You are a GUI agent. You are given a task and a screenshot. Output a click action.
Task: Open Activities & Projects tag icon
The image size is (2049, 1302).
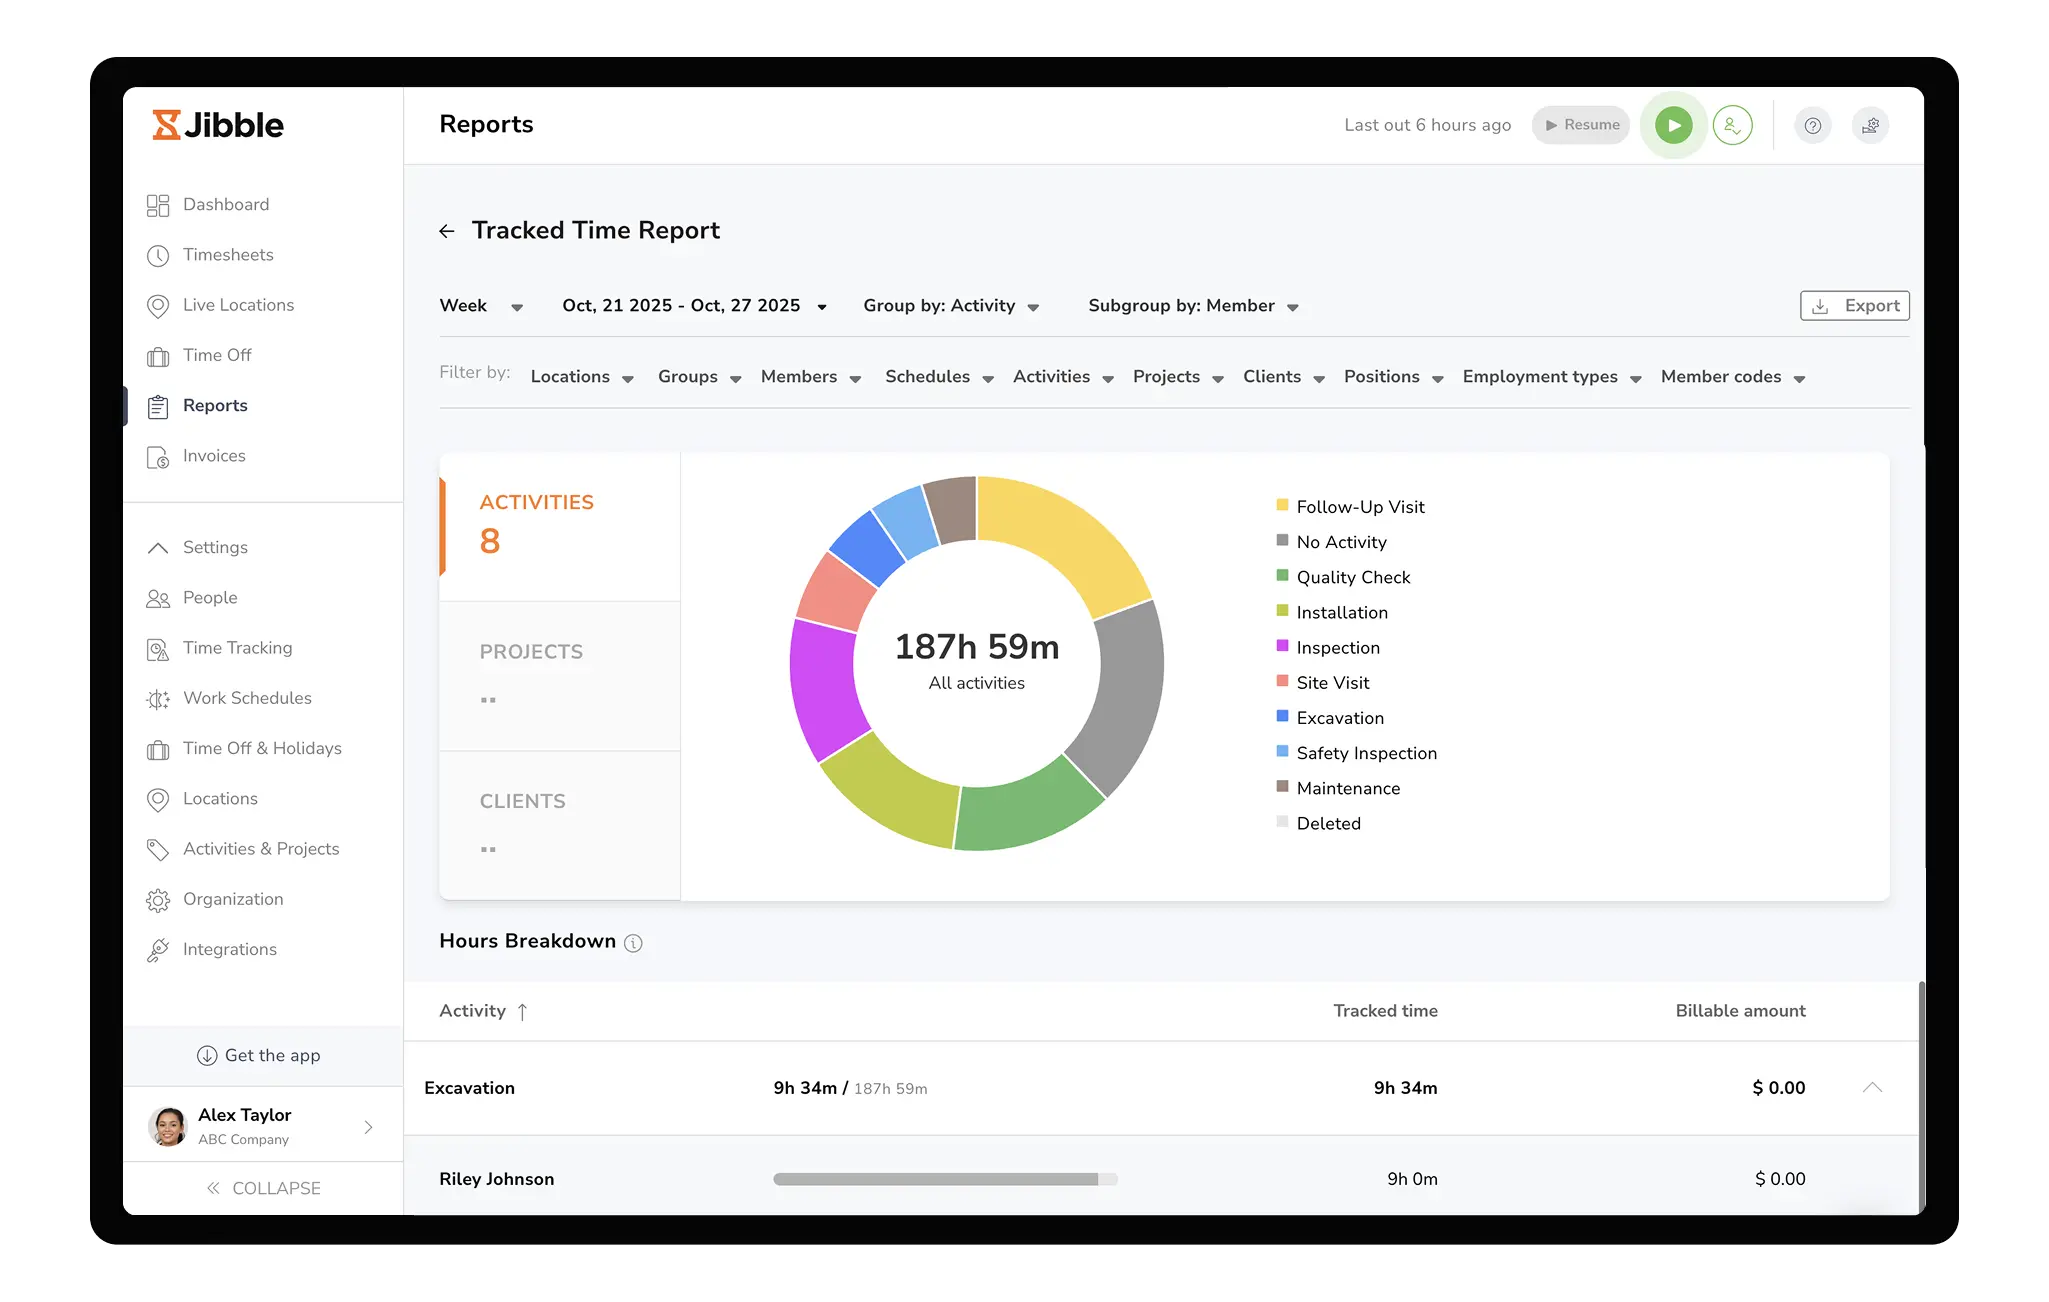tap(158, 849)
